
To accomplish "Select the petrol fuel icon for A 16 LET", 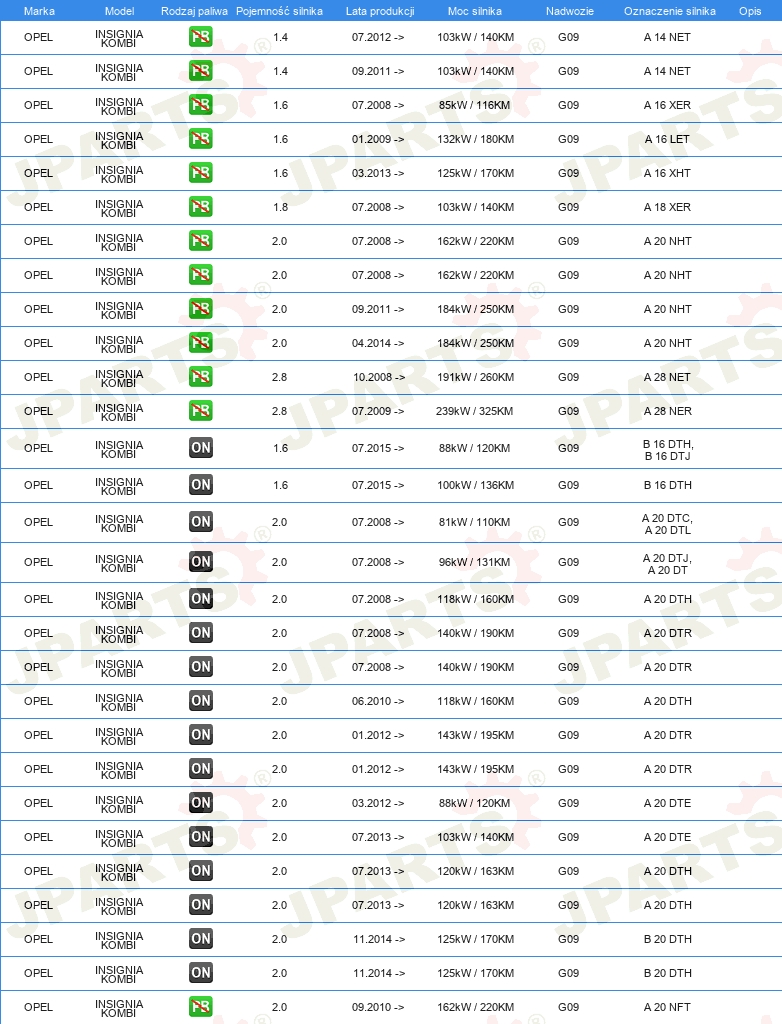I will [x=201, y=139].
